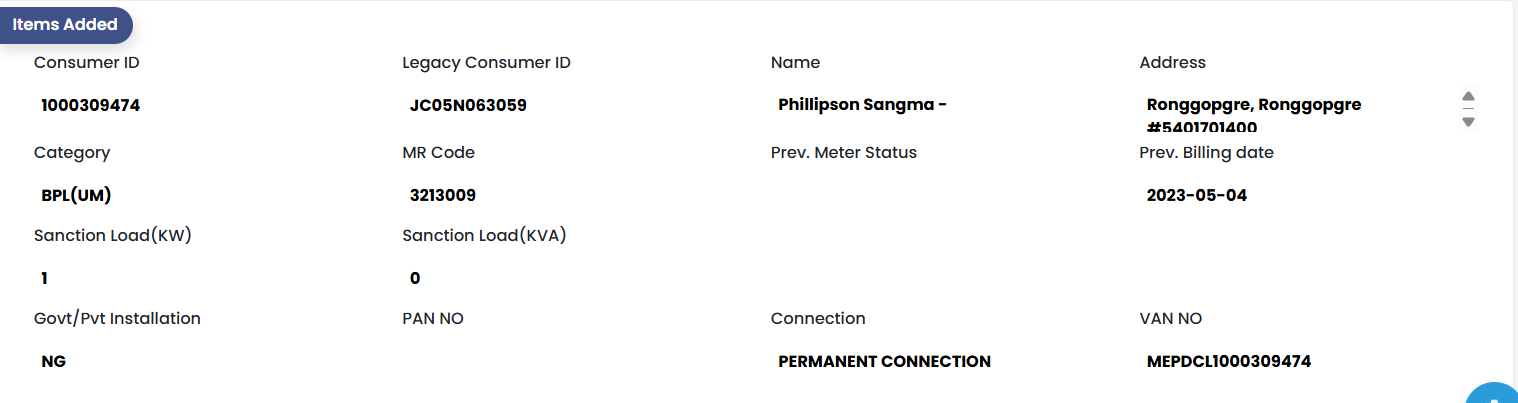Select the Govt/Pvt Installation value NG

[x=54, y=362]
